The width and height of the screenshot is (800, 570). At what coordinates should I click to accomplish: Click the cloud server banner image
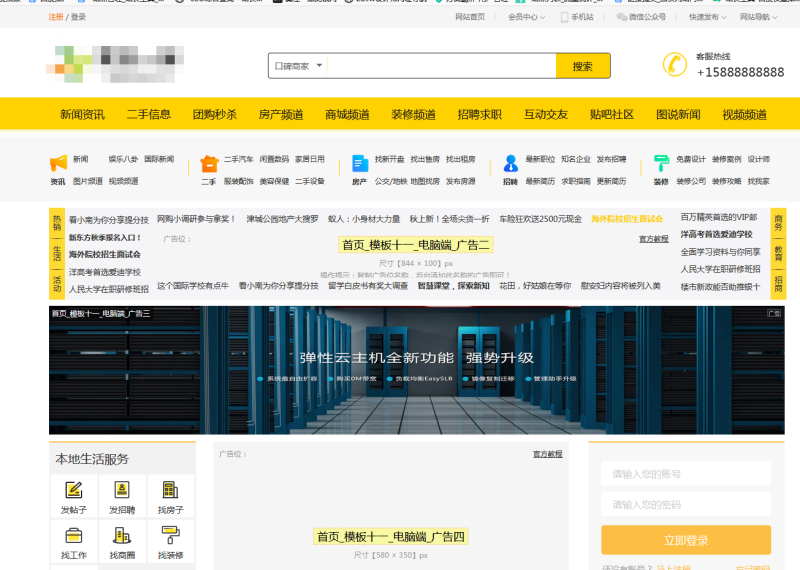coord(416,370)
